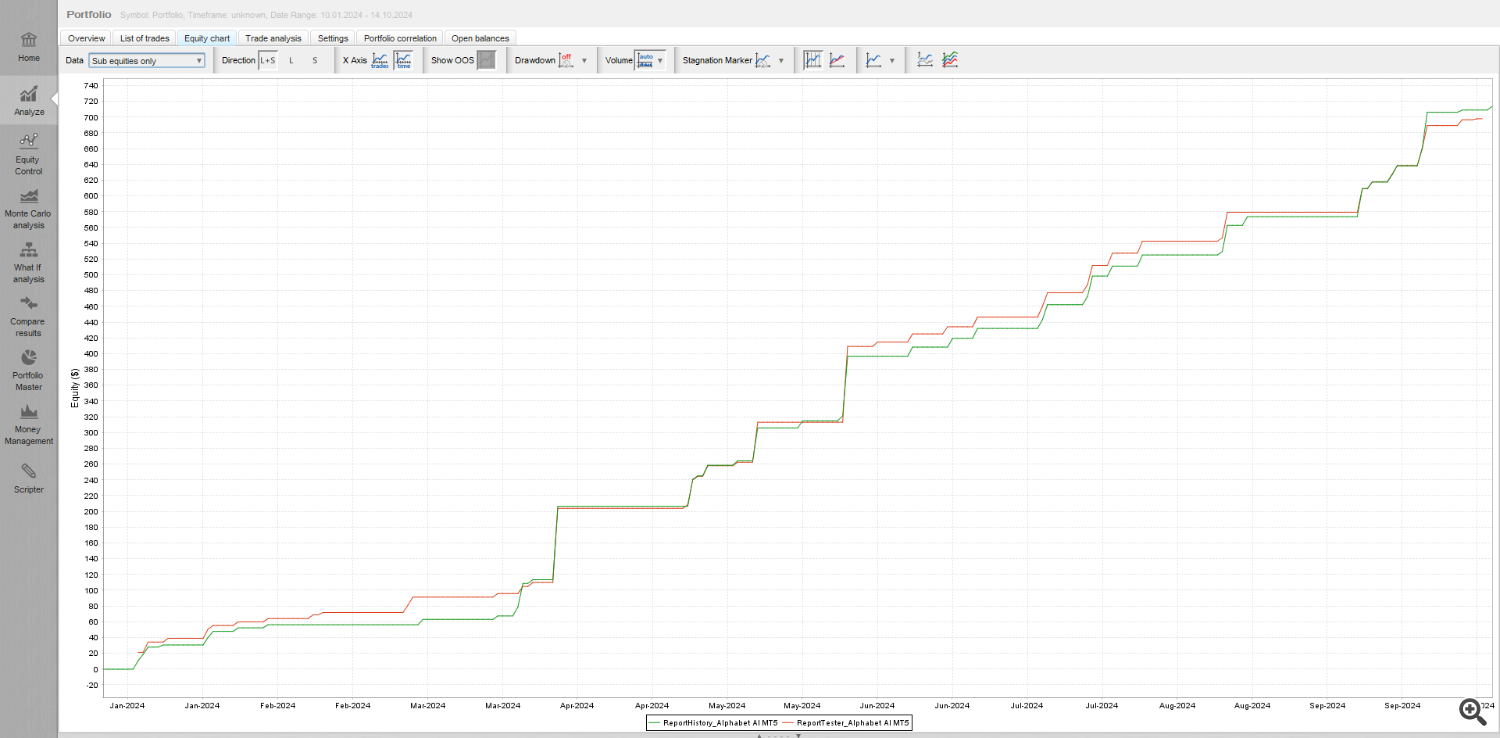Open Compare results in sidebar
The image size is (1500, 738).
29,315
